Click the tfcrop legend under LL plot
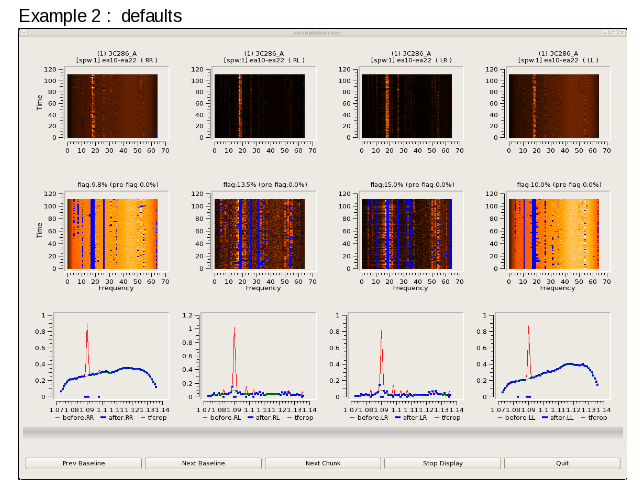 (x=593, y=418)
